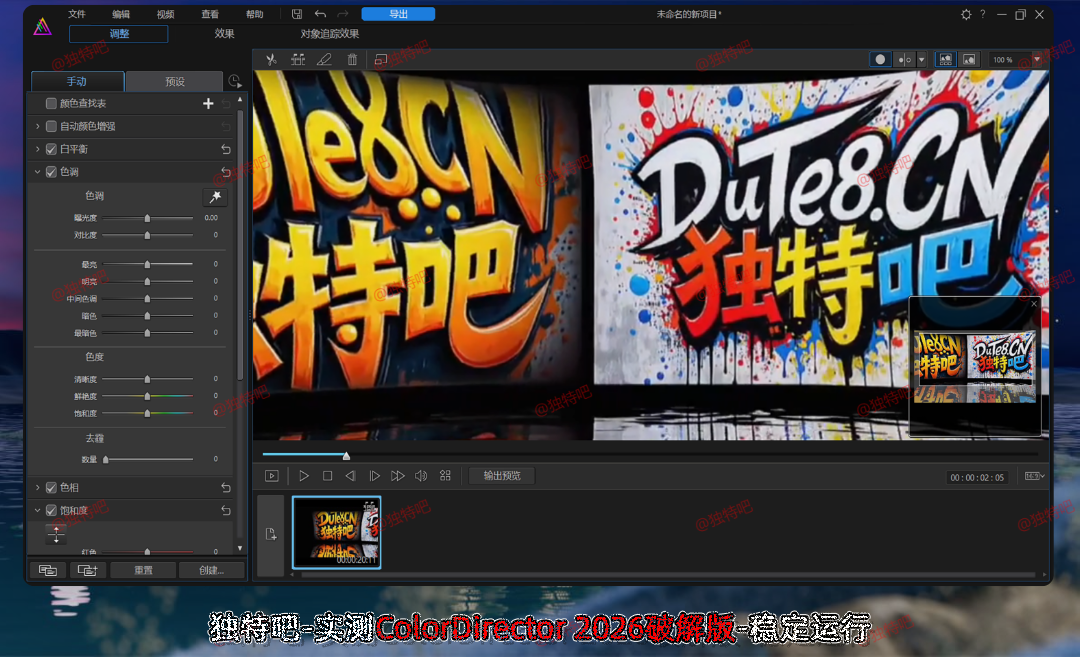Click the 导出 export button
Screen dimensions: 1080x657
(398, 14)
